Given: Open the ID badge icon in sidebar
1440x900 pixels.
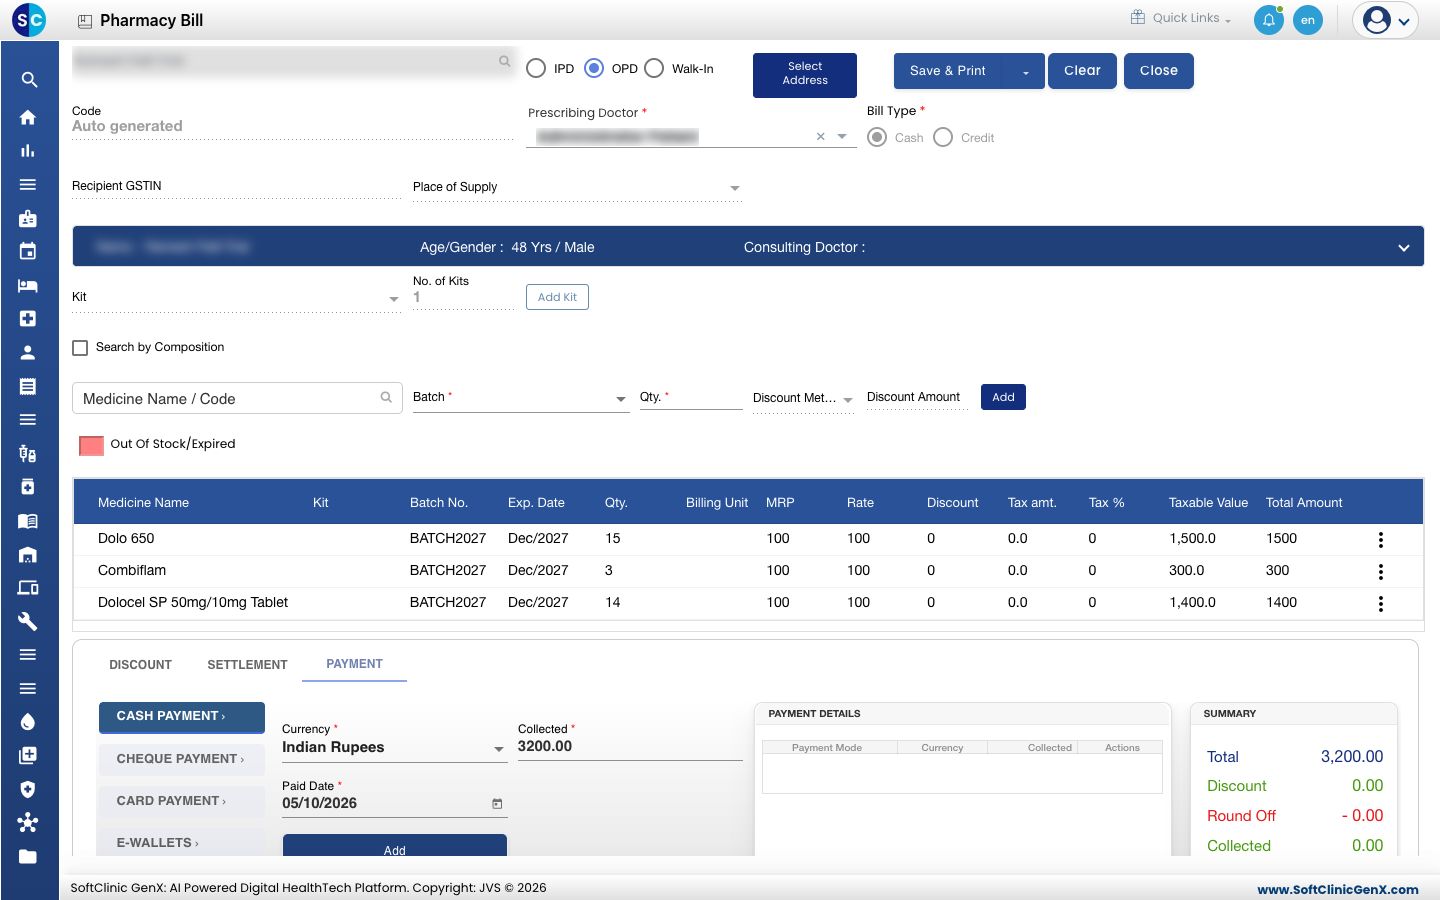Looking at the screenshot, I should tap(28, 218).
